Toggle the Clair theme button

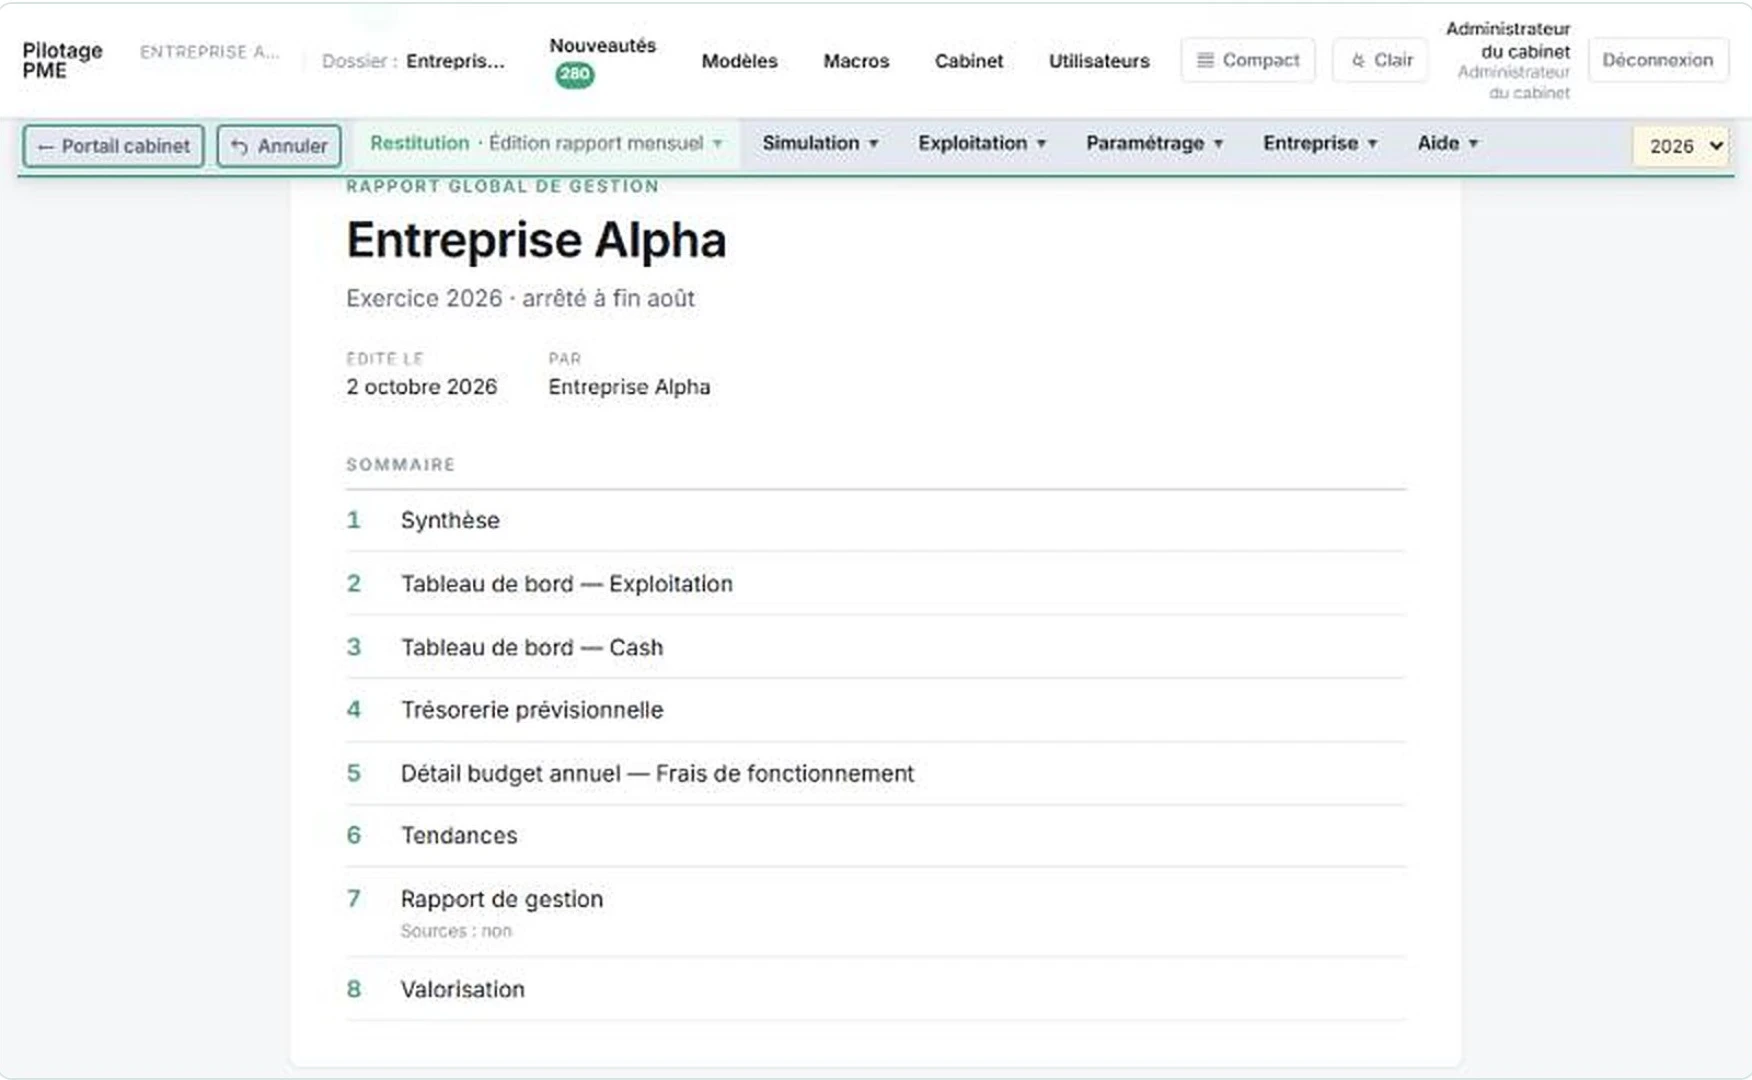click(1380, 60)
